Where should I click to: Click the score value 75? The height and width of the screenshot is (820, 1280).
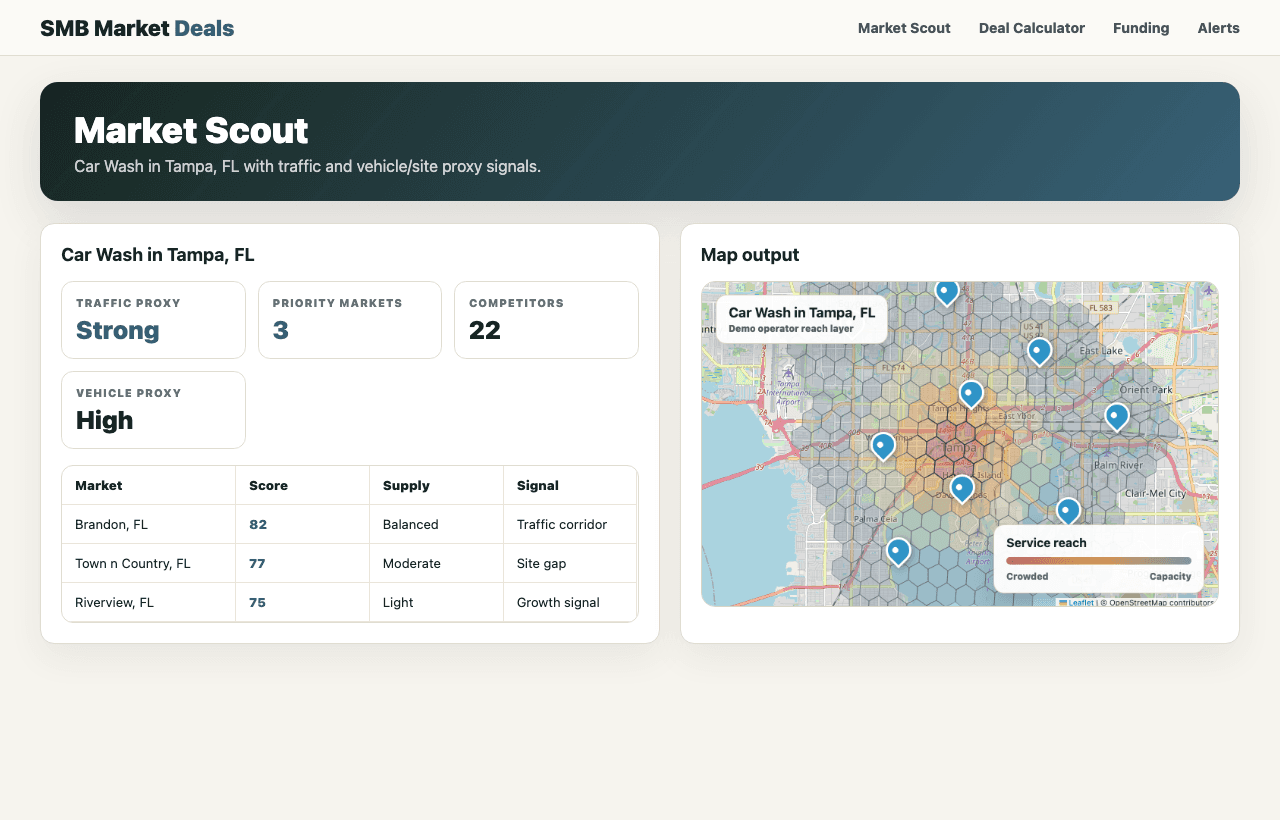click(257, 602)
